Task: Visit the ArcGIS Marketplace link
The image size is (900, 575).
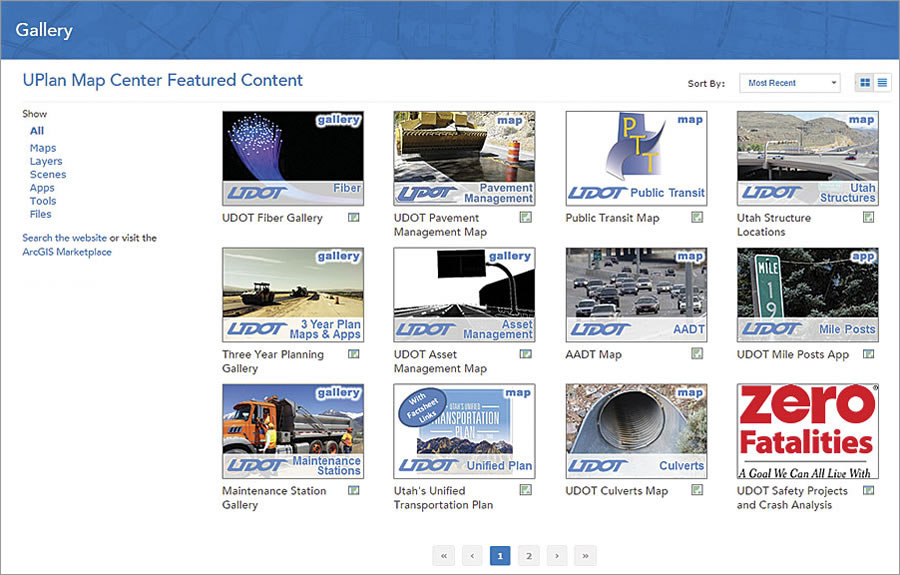Action: (67, 252)
